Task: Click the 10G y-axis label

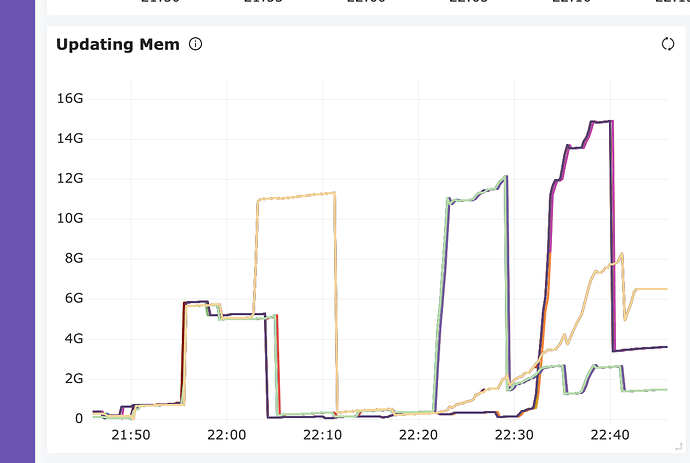Action: pos(70,218)
